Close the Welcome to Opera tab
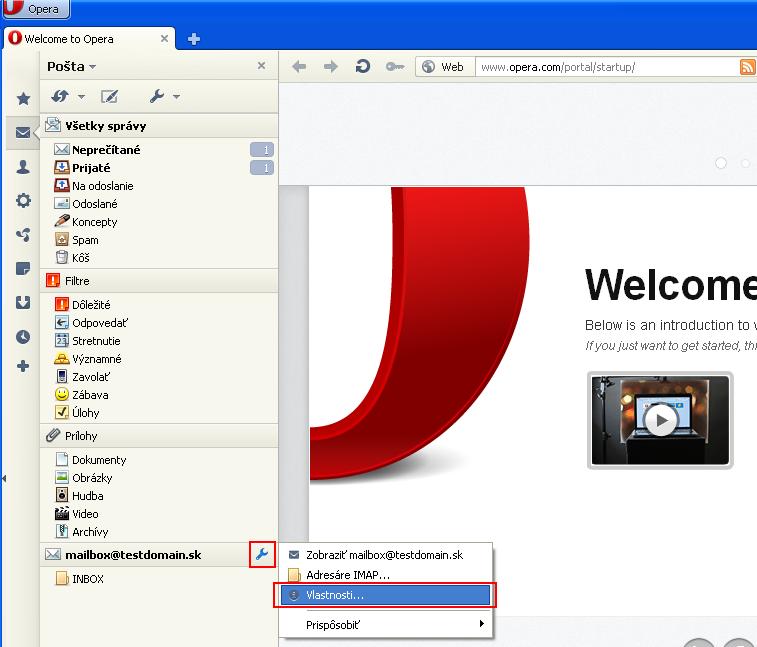 coord(164,38)
